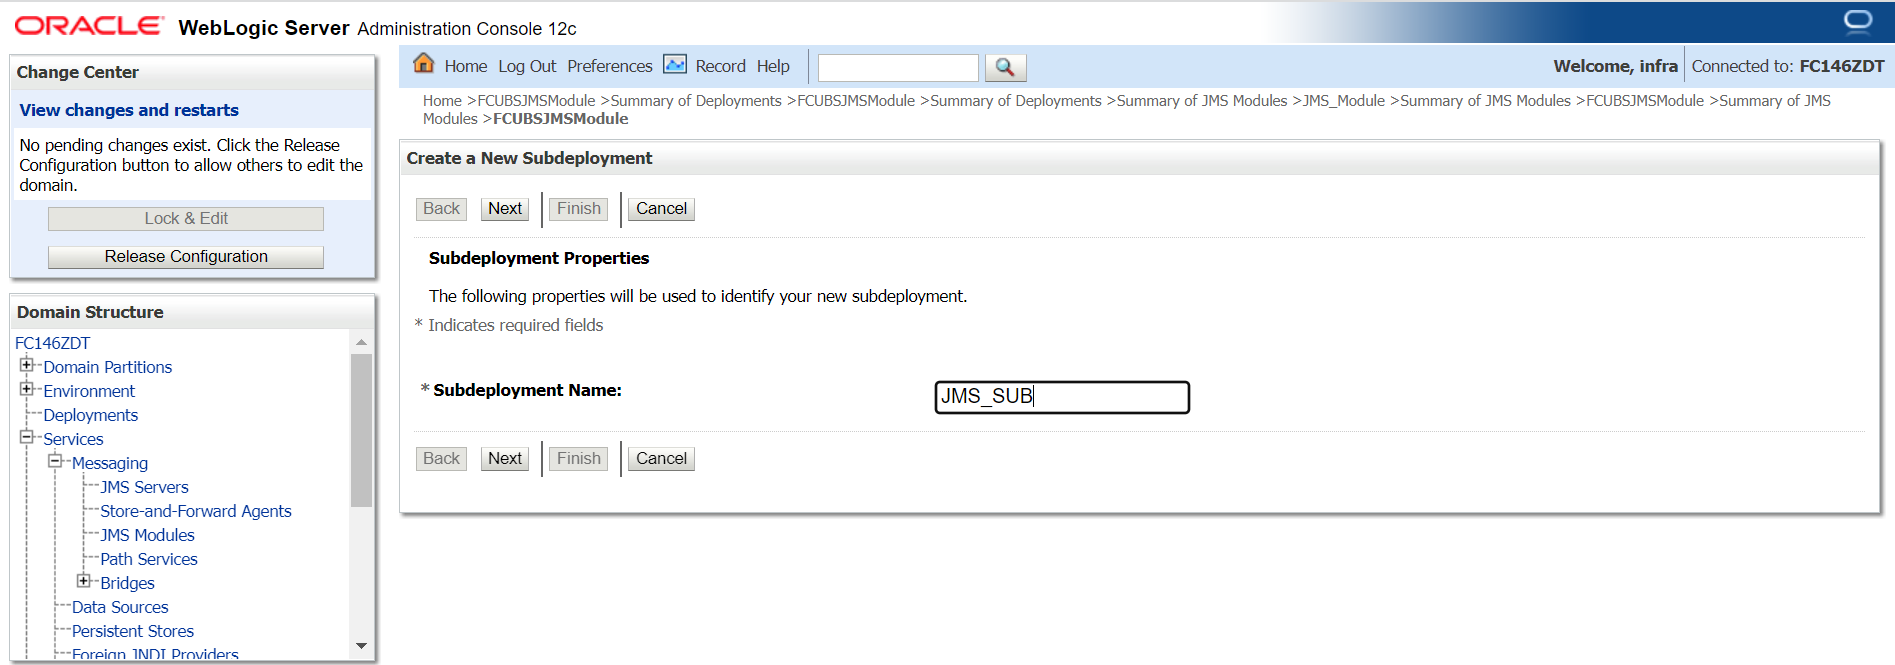Click the bottom Cancel button

[x=661, y=458]
